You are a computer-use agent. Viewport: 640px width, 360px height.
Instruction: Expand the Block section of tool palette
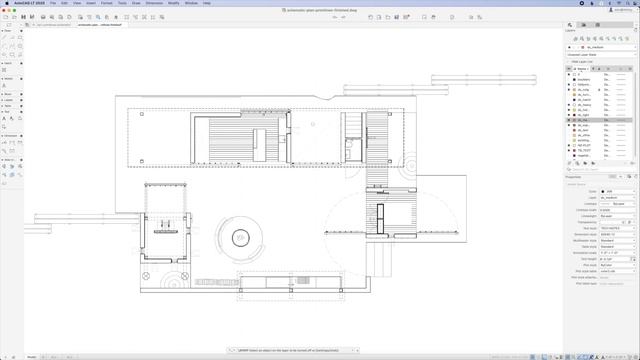point(2,94)
